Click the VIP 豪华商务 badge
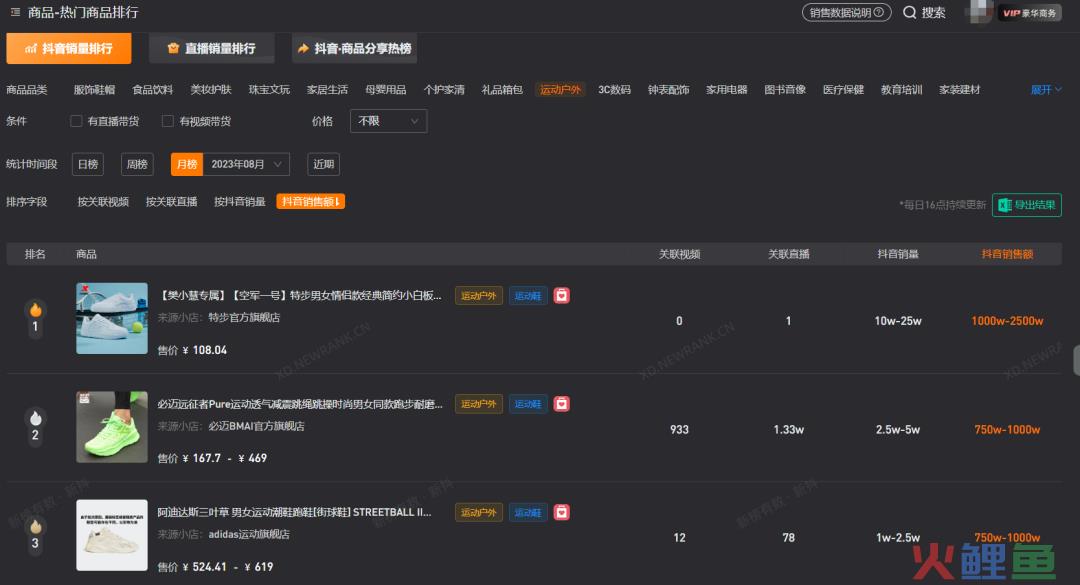This screenshot has height=585, width=1080. [1030, 12]
